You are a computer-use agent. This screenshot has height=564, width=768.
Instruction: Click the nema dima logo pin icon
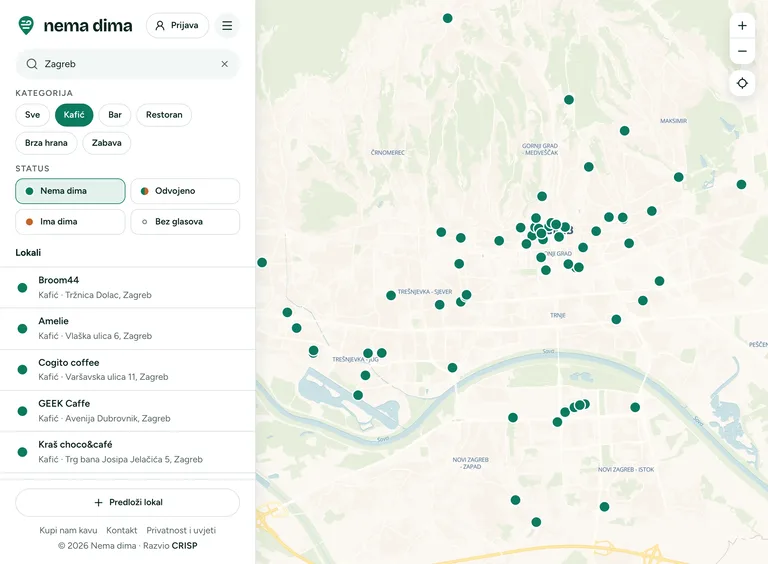pyautogui.click(x=26, y=25)
